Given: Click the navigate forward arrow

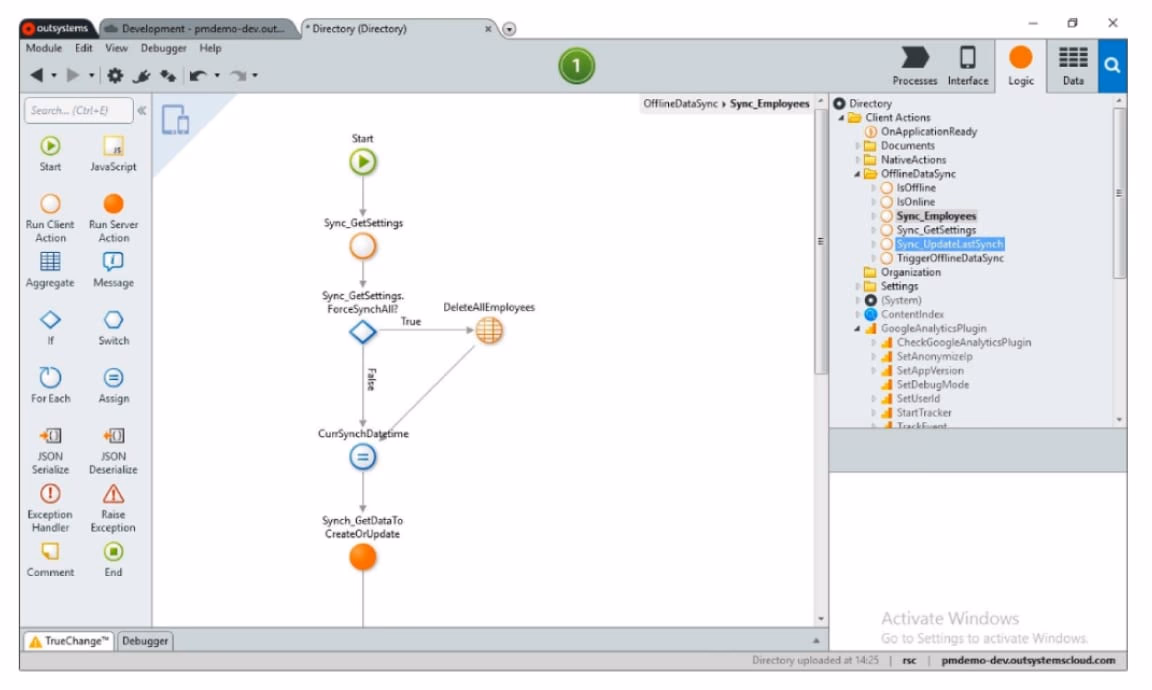Looking at the screenshot, I should 73,75.
